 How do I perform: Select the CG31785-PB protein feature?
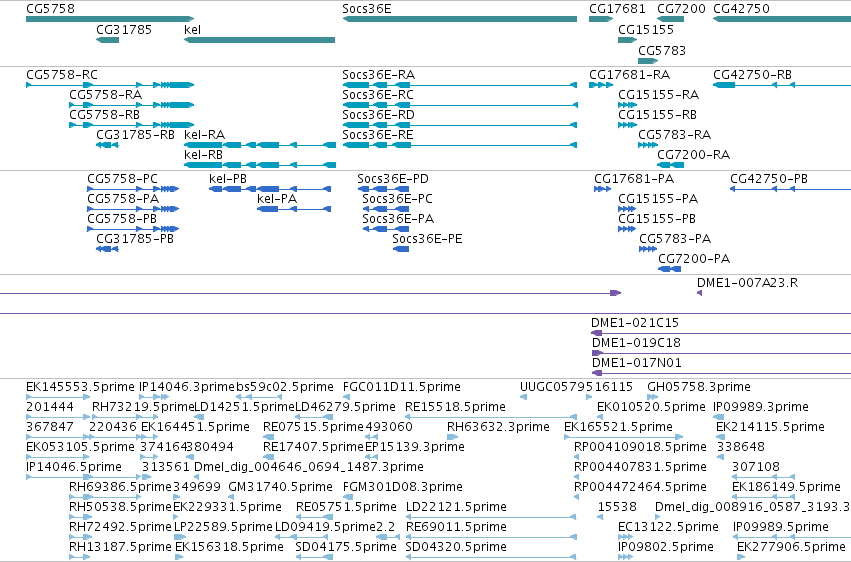107,249
